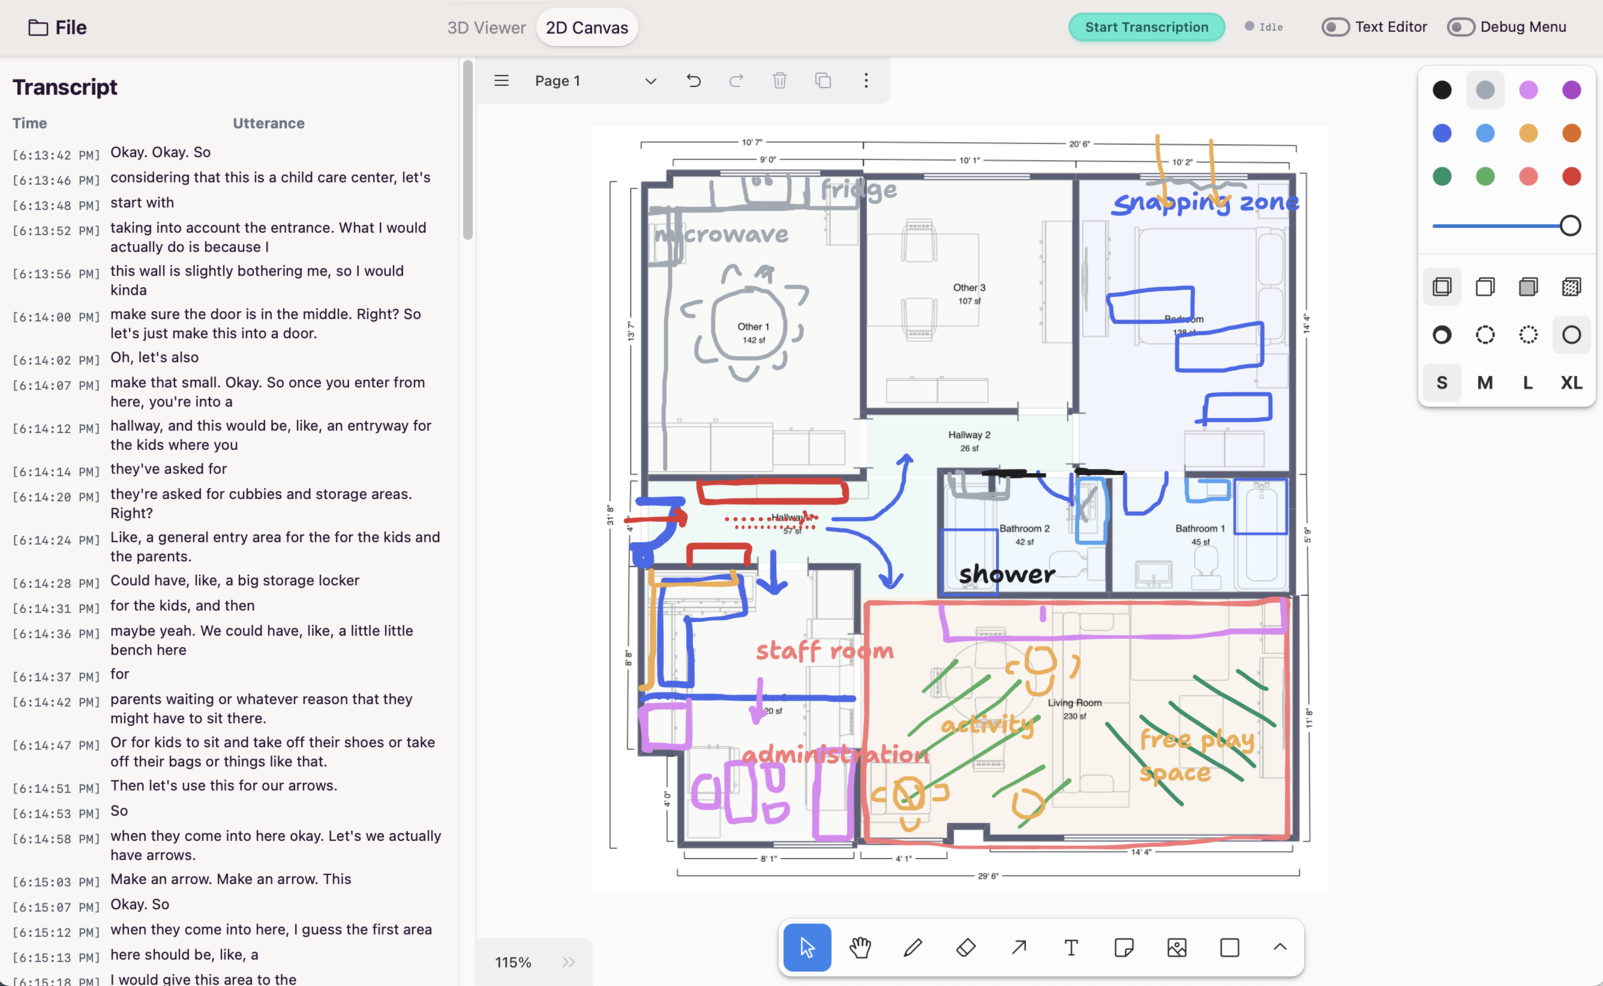The image size is (1603, 986).
Task: Choose the M stroke size
Action: pos(1485,383)
